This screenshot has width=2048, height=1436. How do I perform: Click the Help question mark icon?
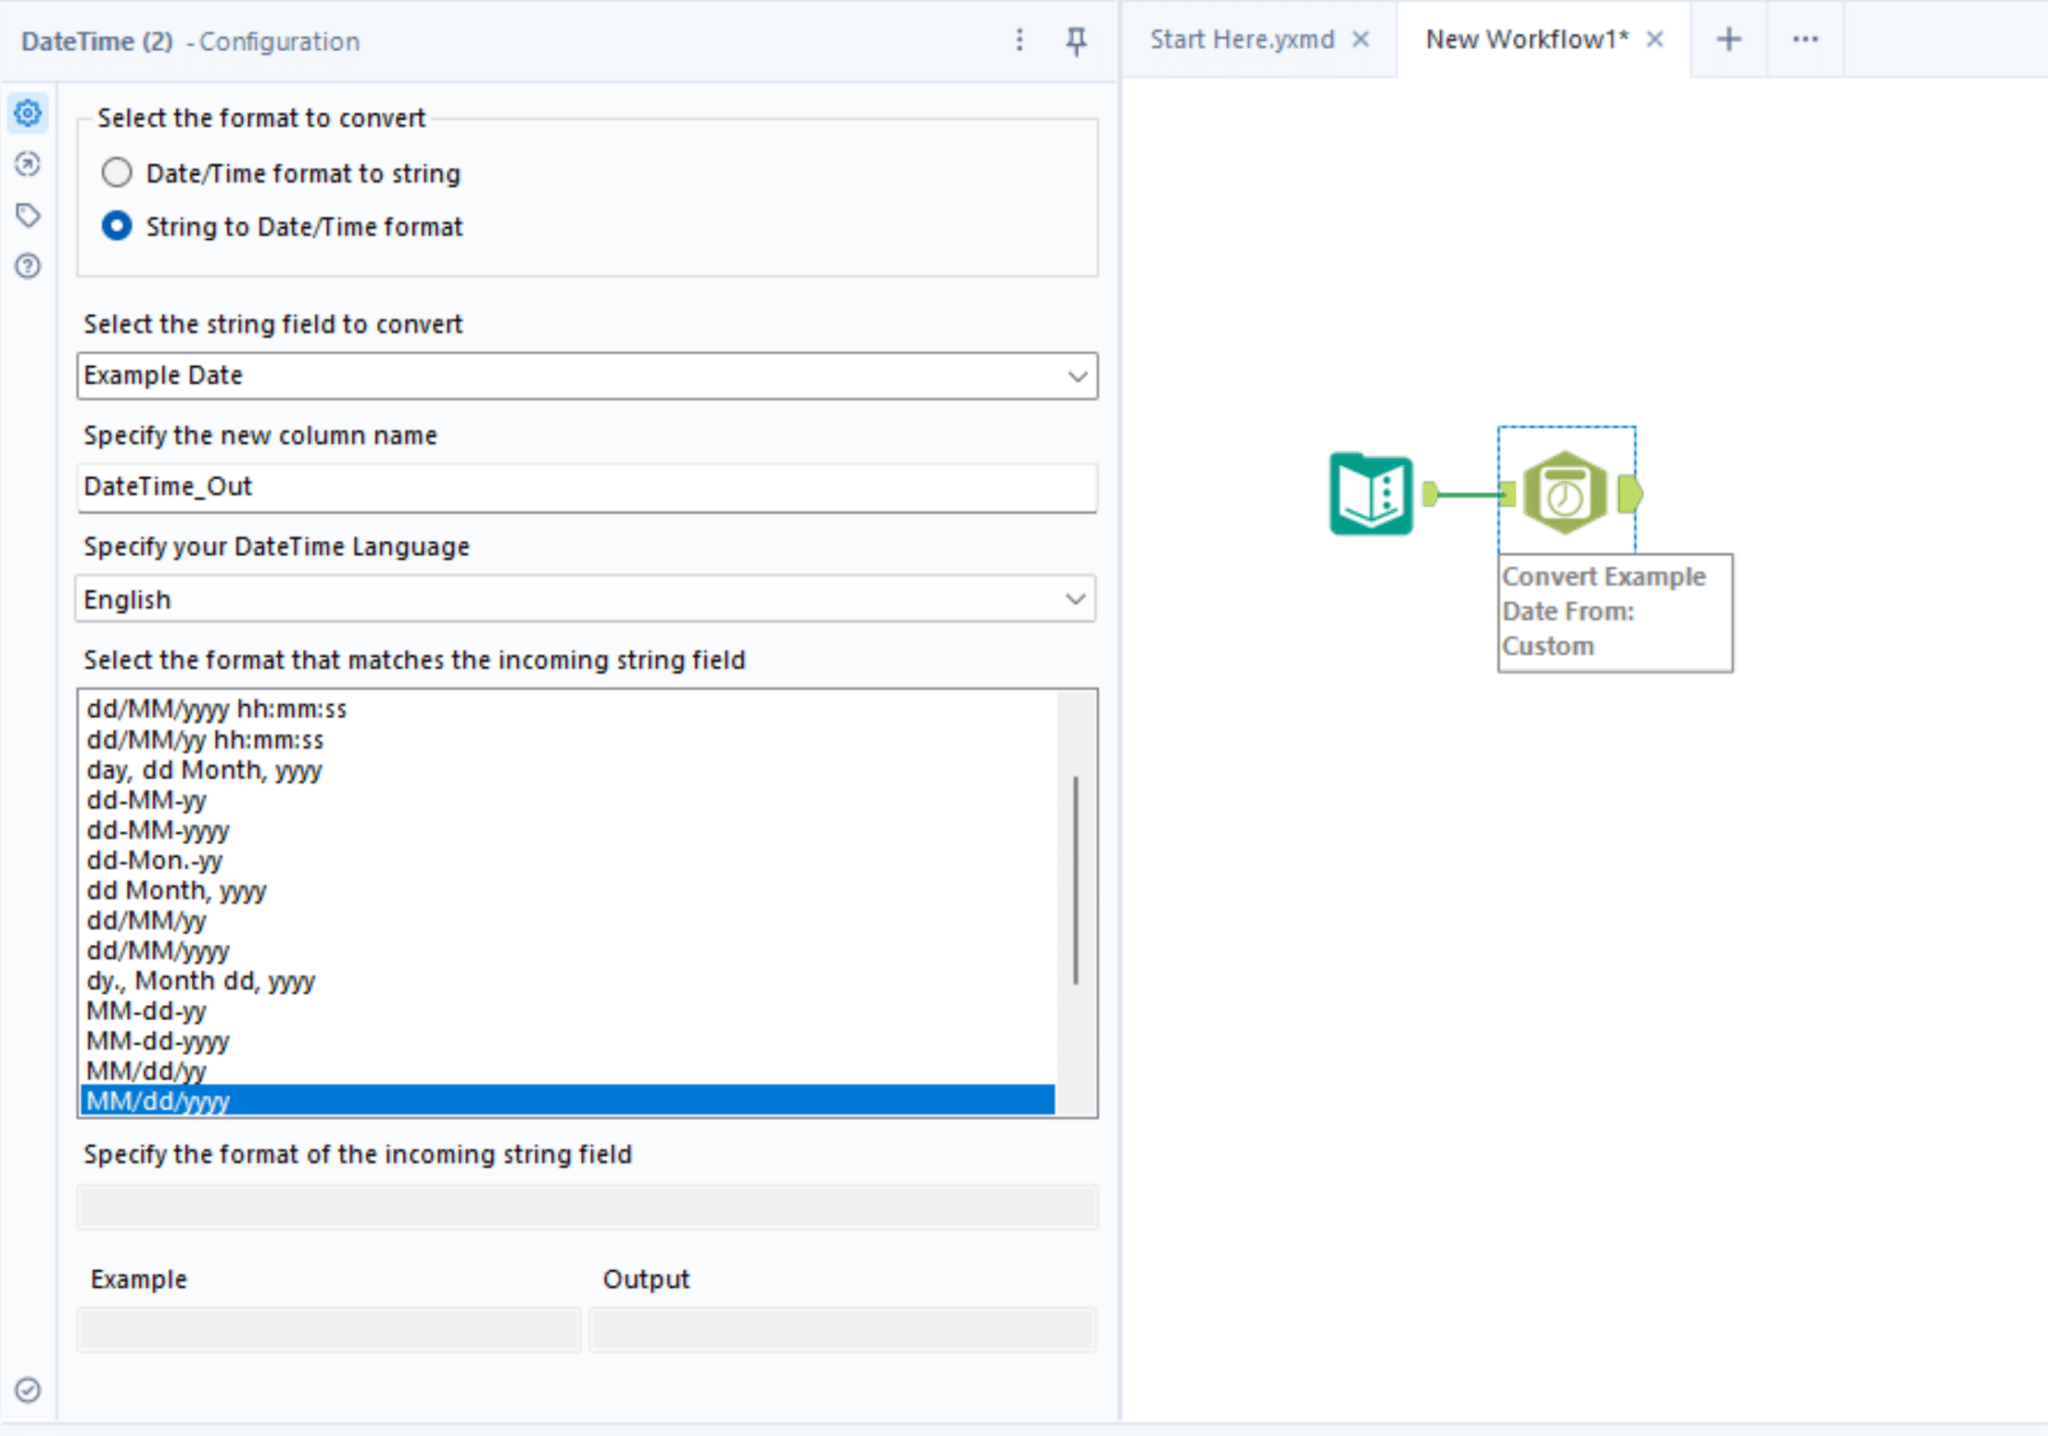point(27,266)
